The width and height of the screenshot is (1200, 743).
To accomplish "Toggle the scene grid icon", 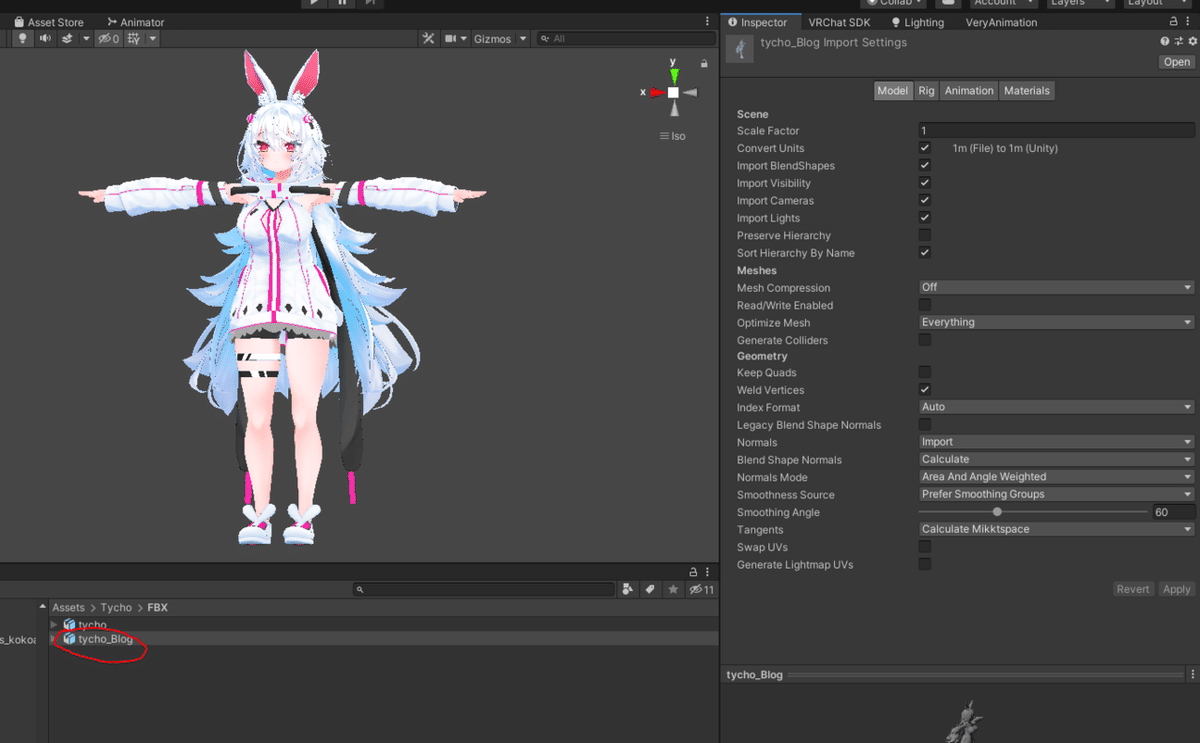I will [134, 38].
